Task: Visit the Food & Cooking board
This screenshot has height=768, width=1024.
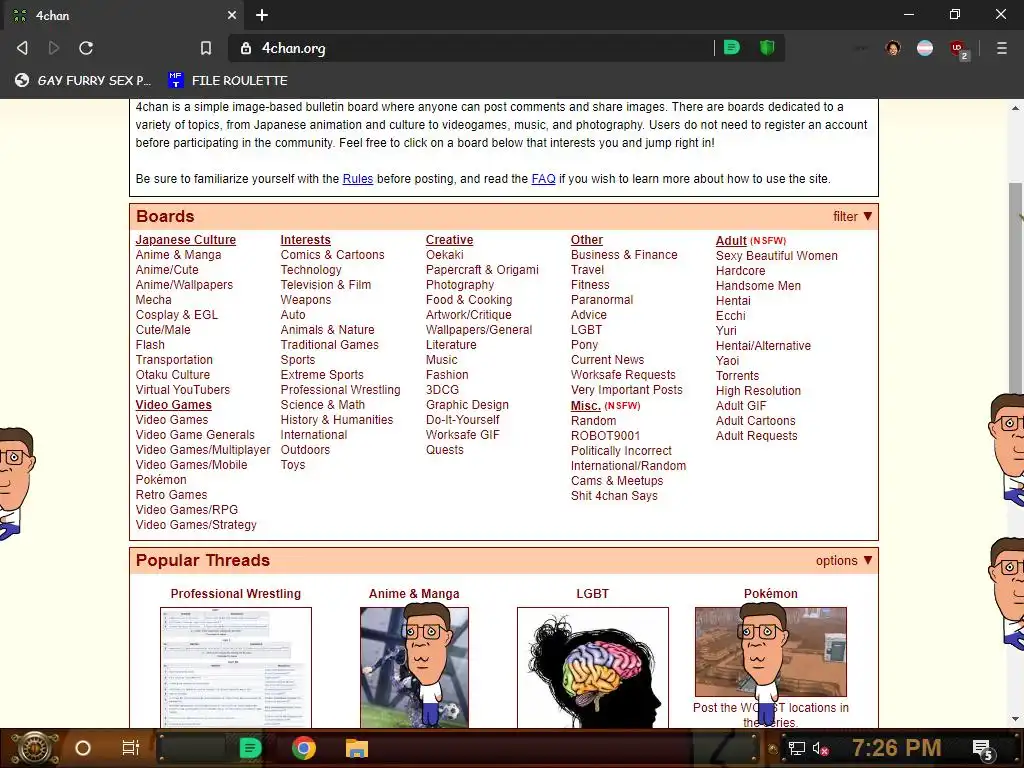Action: (469, 300)
